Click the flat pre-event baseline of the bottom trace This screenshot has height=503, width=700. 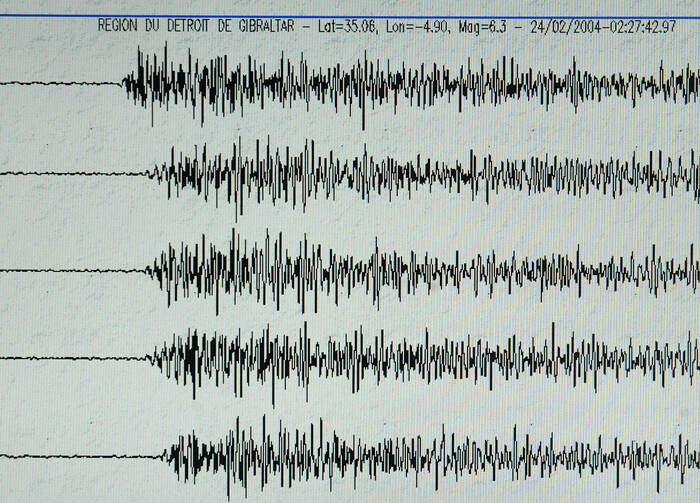tap(80, 457)
